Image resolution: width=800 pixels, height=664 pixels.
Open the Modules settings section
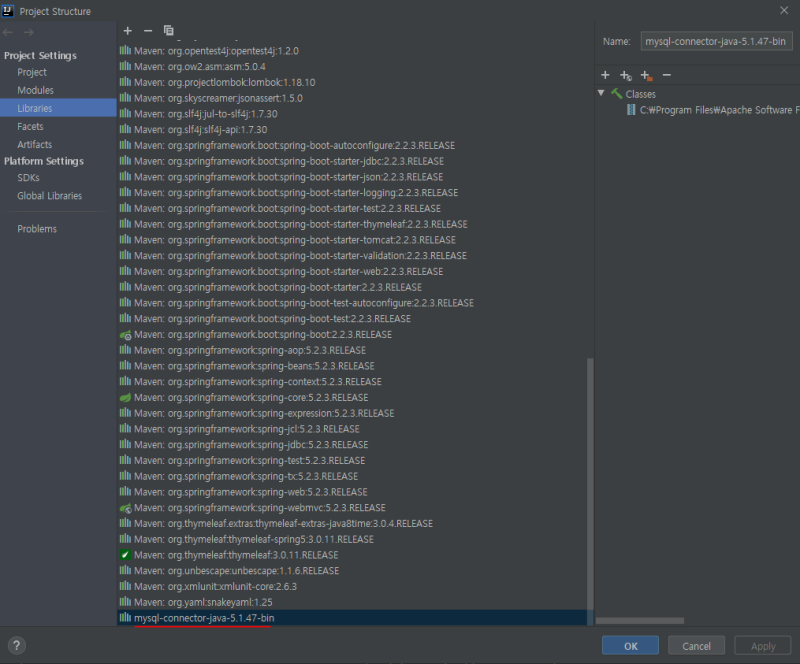(35, 90)
